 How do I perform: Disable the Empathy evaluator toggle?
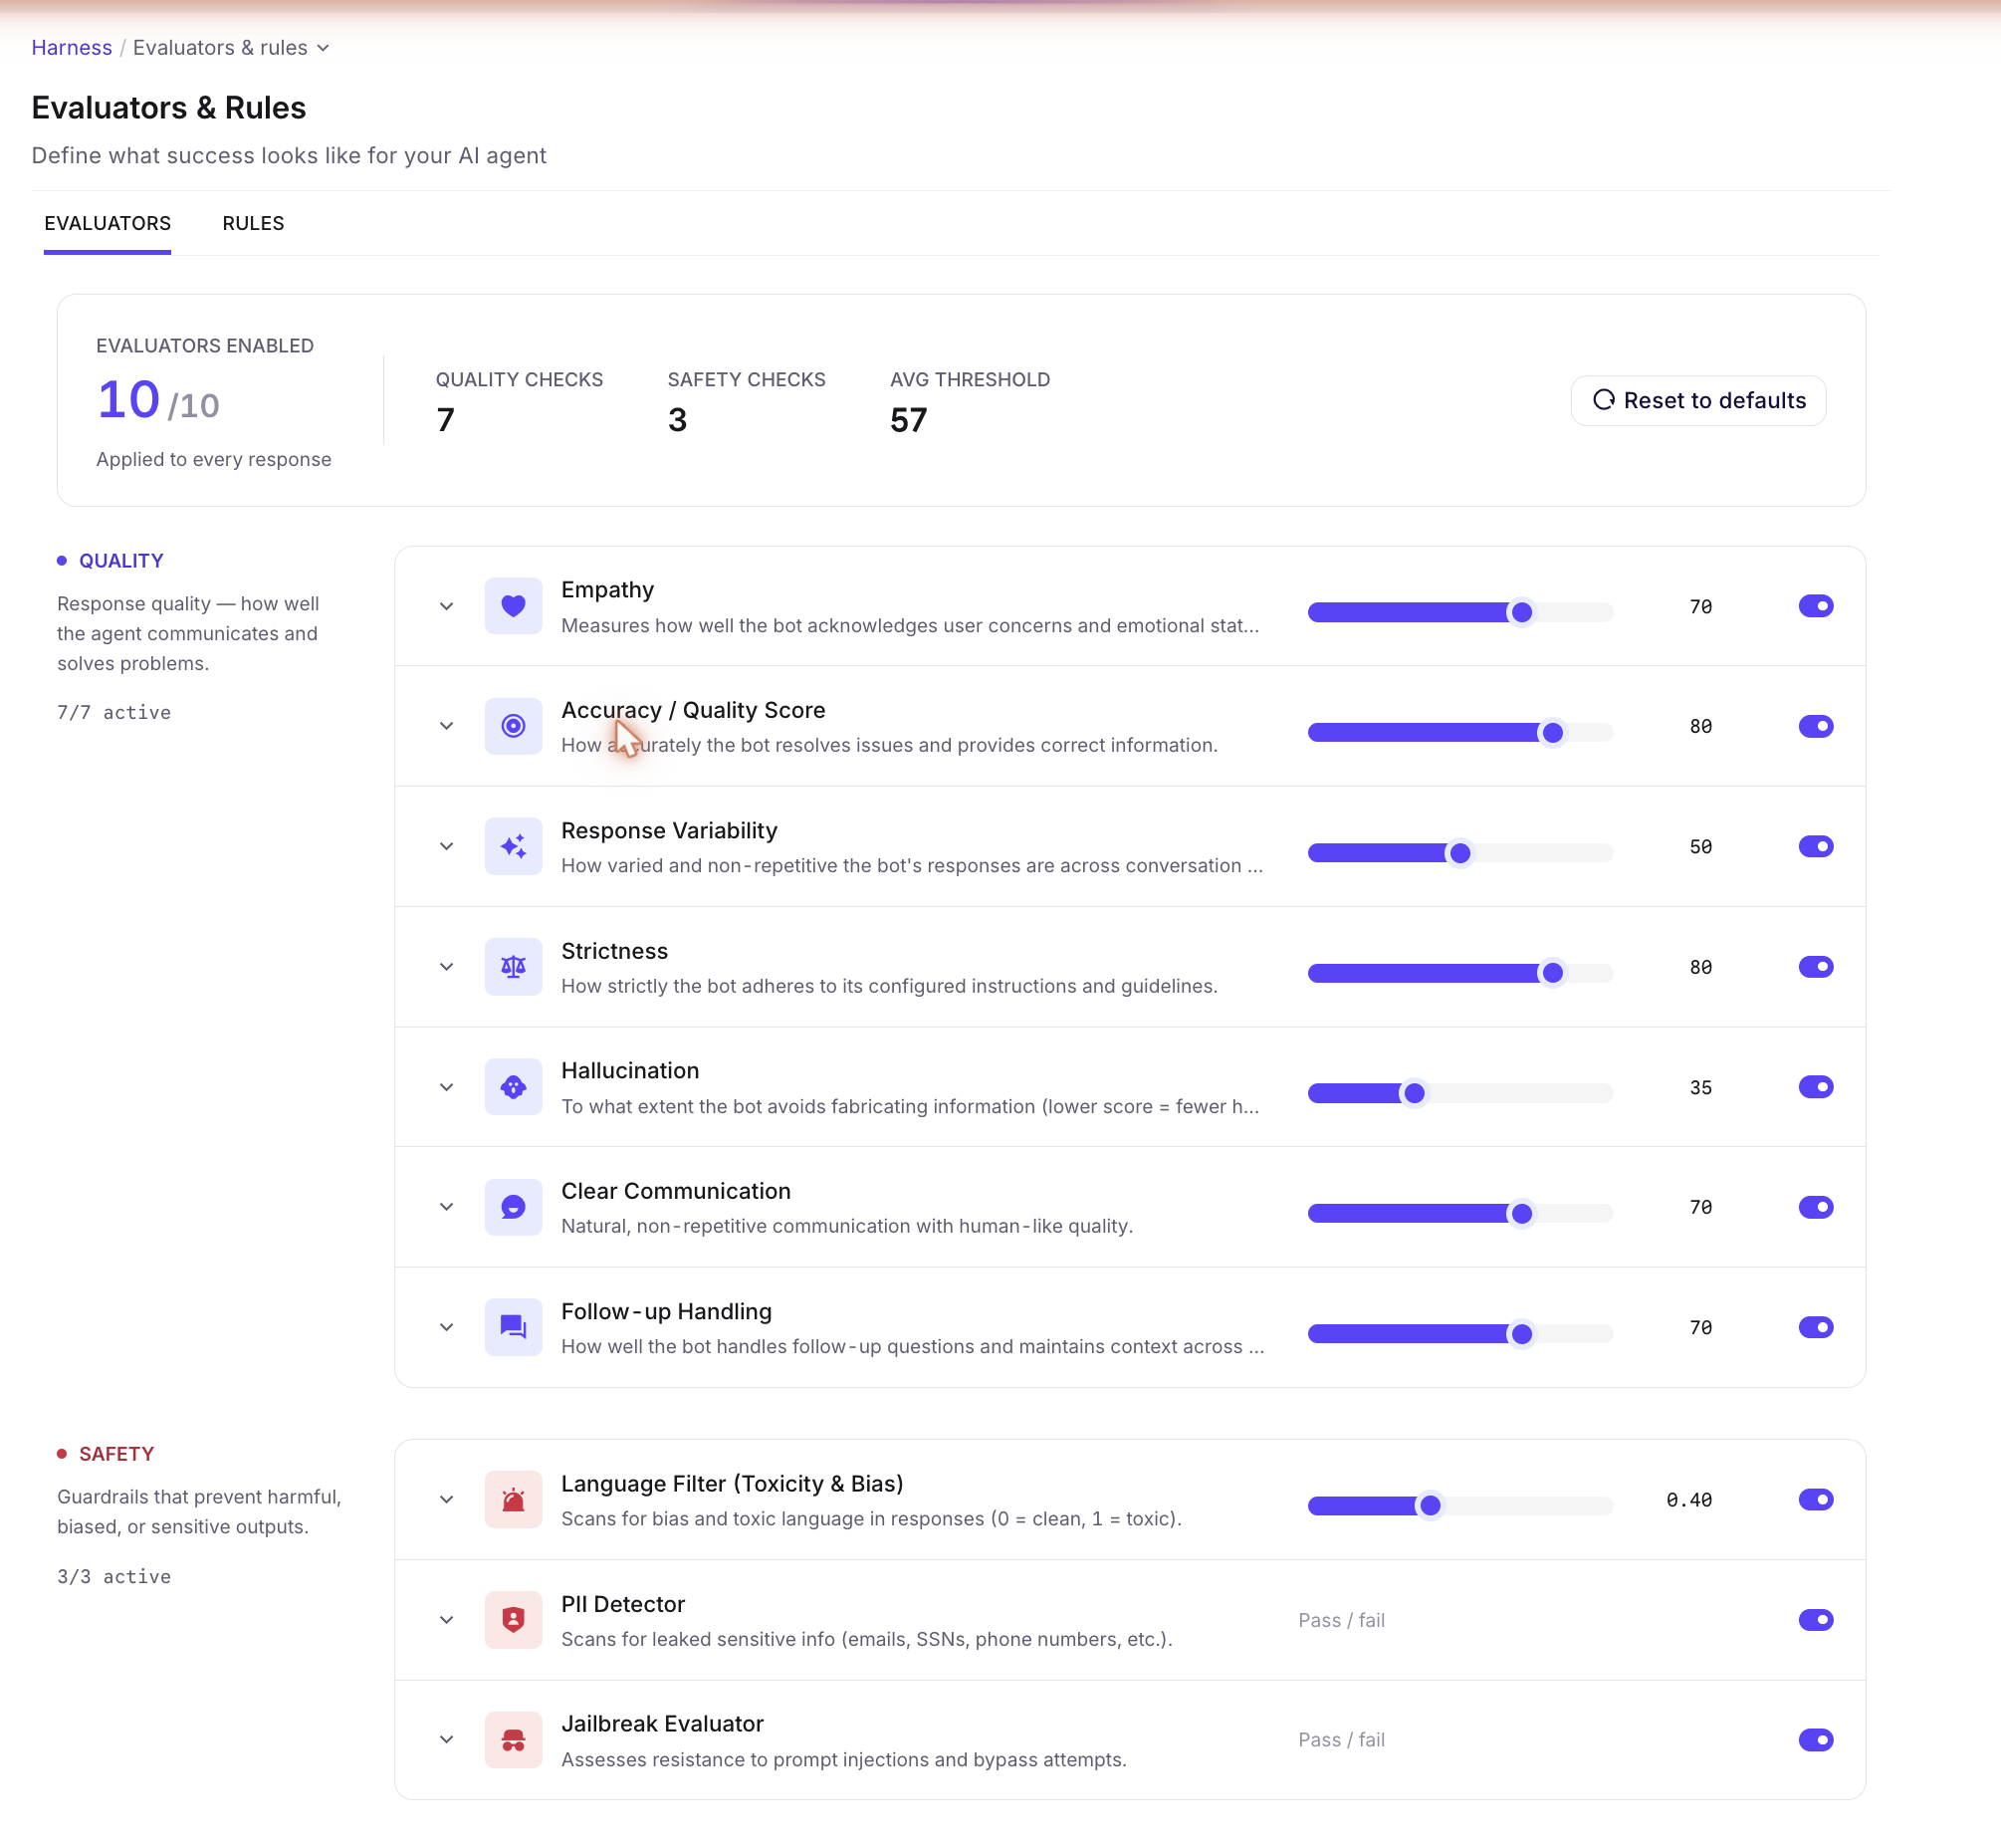click(1816, 606)
